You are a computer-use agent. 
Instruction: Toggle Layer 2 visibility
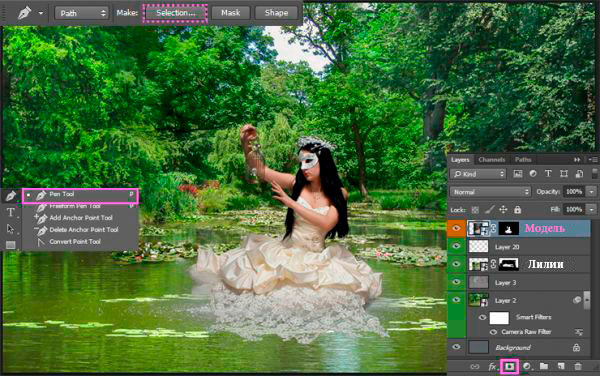[456, 300]
